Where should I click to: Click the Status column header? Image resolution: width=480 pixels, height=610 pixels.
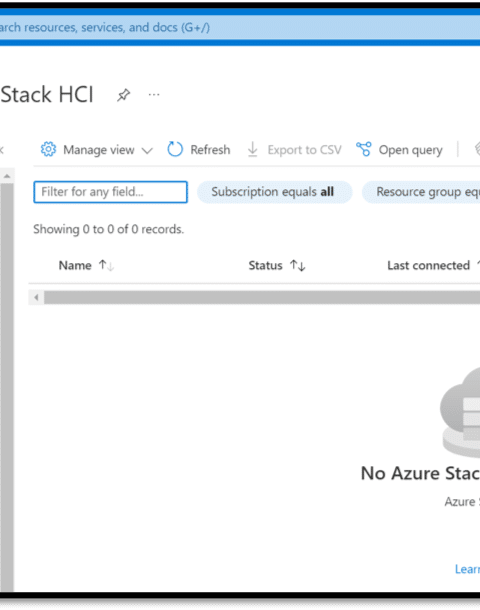(265, 266)
